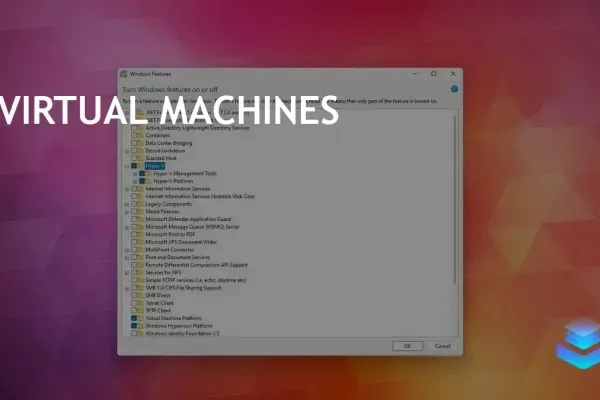Screen dimensions: 600x400
Task: Select the Telnet Client folder icon
Action: (x=140, y=303)
